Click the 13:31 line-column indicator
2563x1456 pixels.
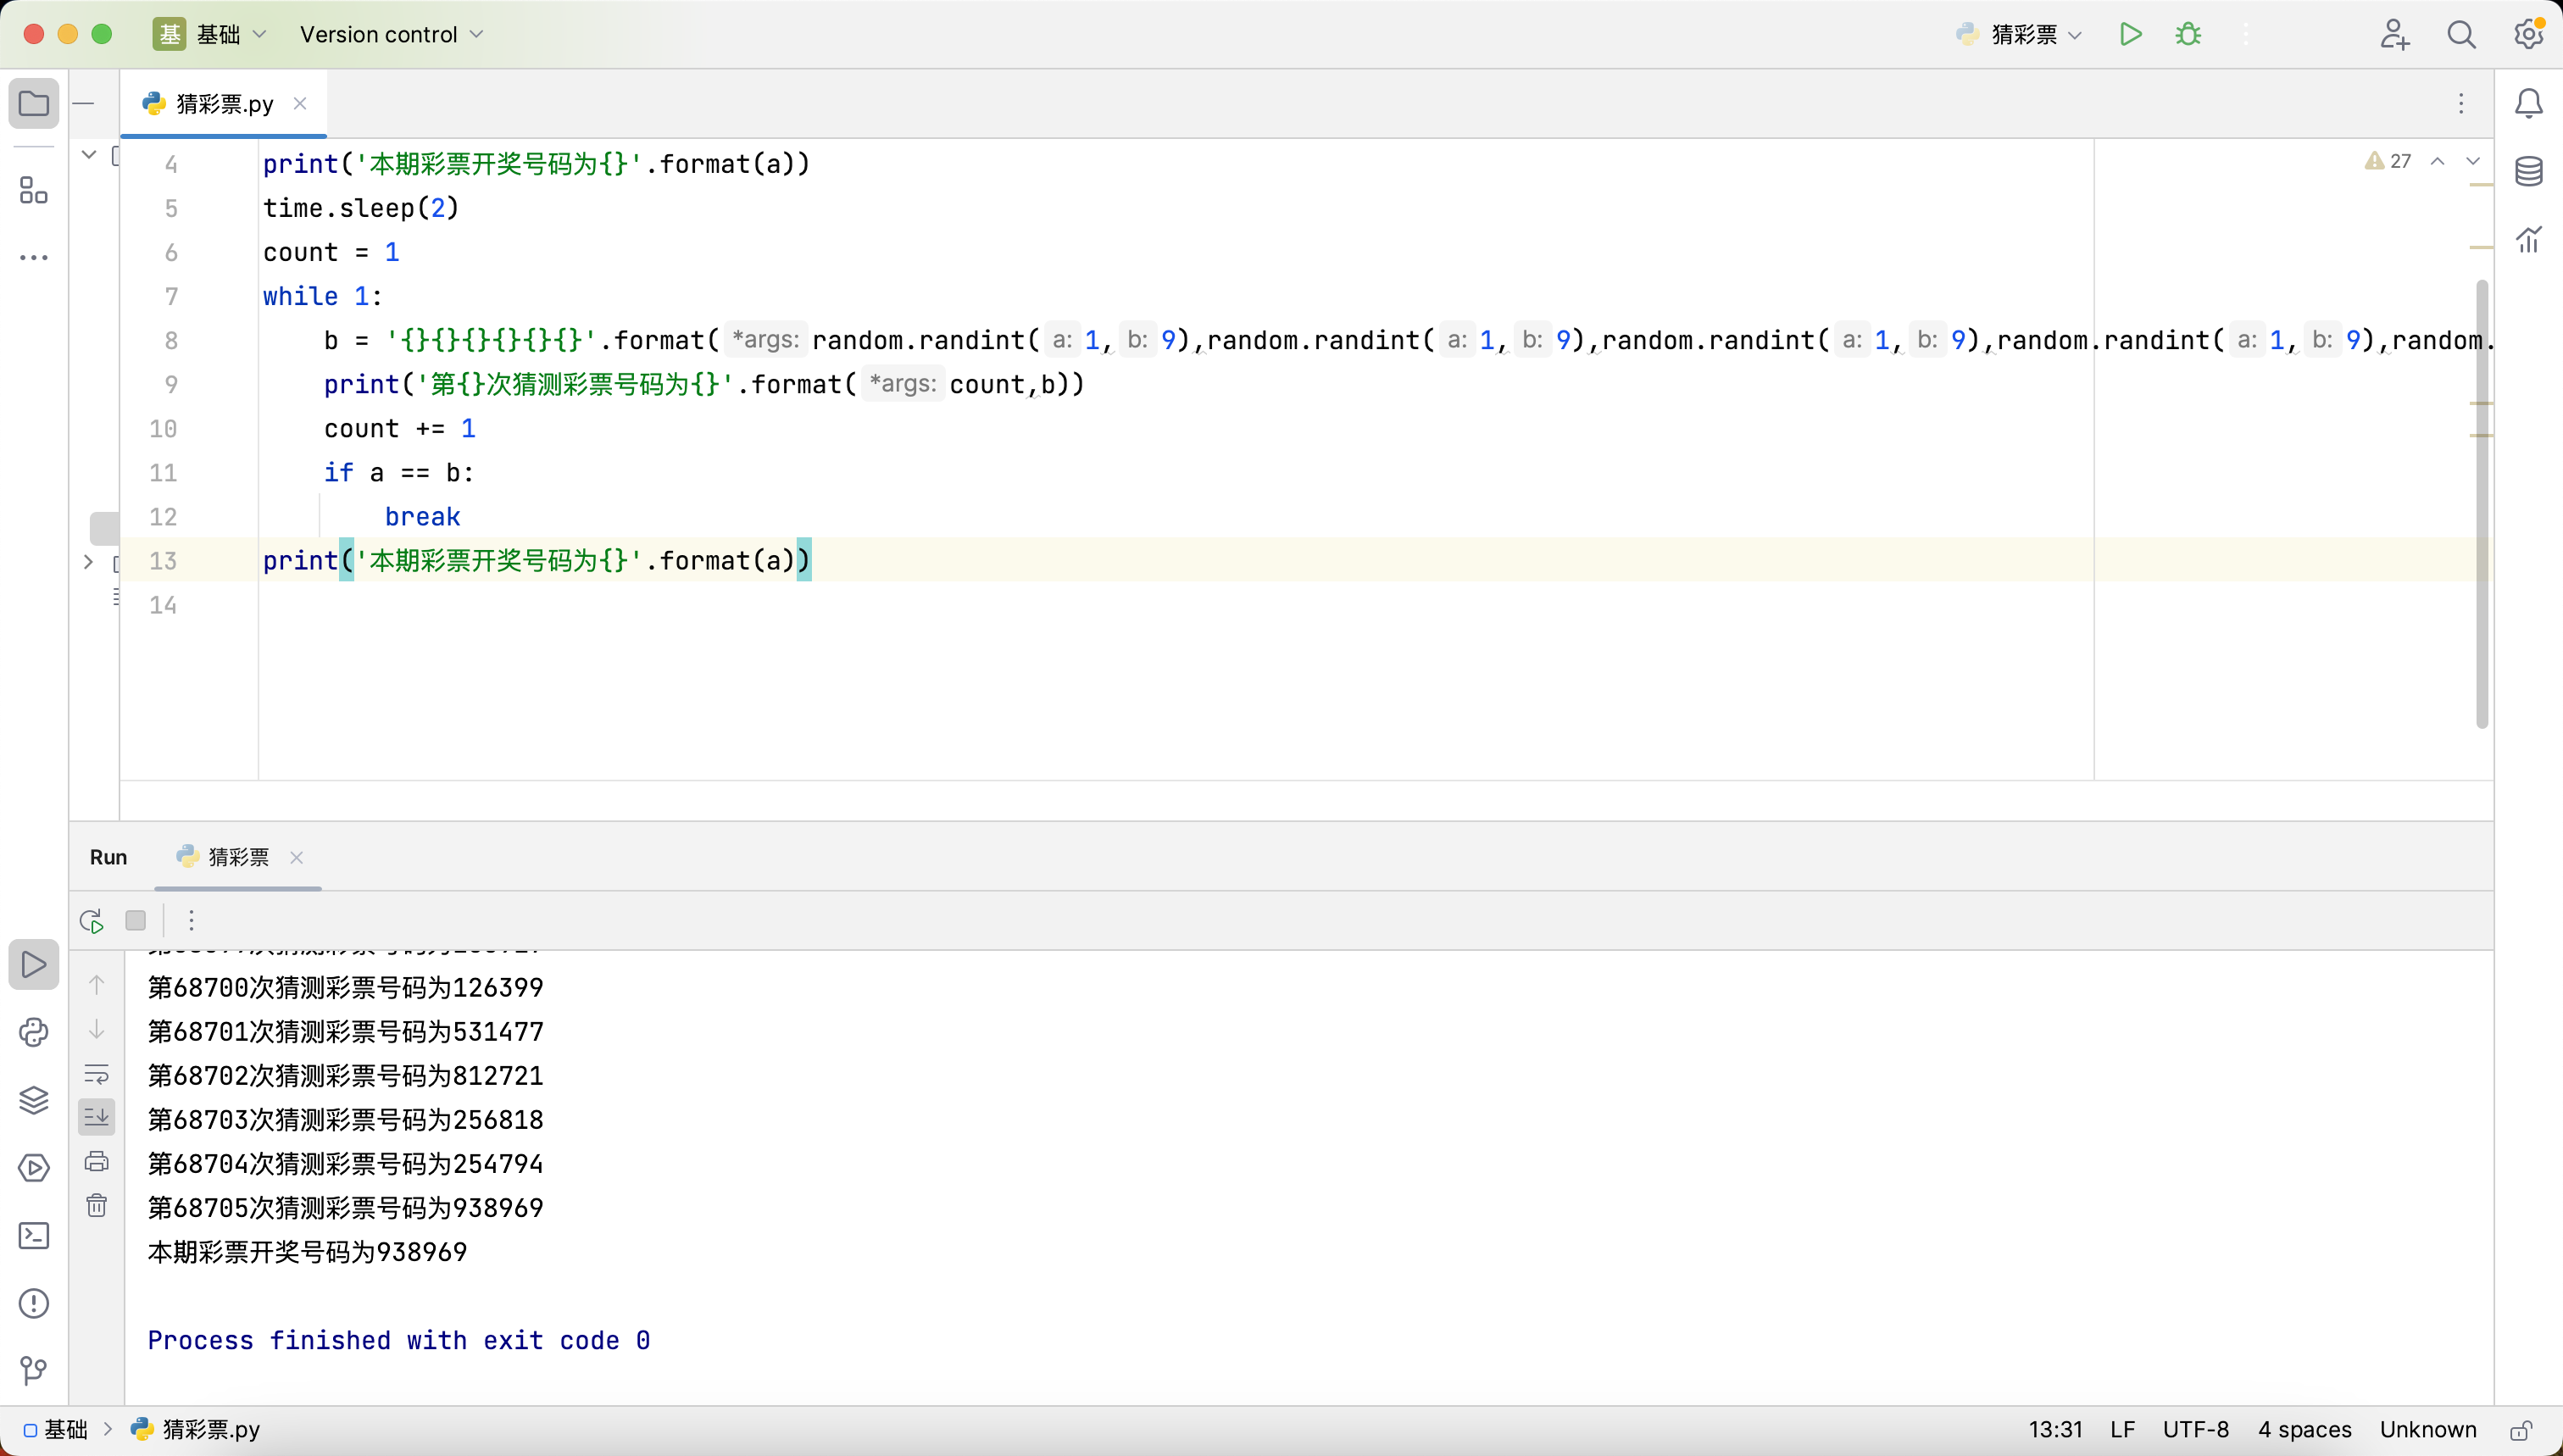(2055, 1429)
